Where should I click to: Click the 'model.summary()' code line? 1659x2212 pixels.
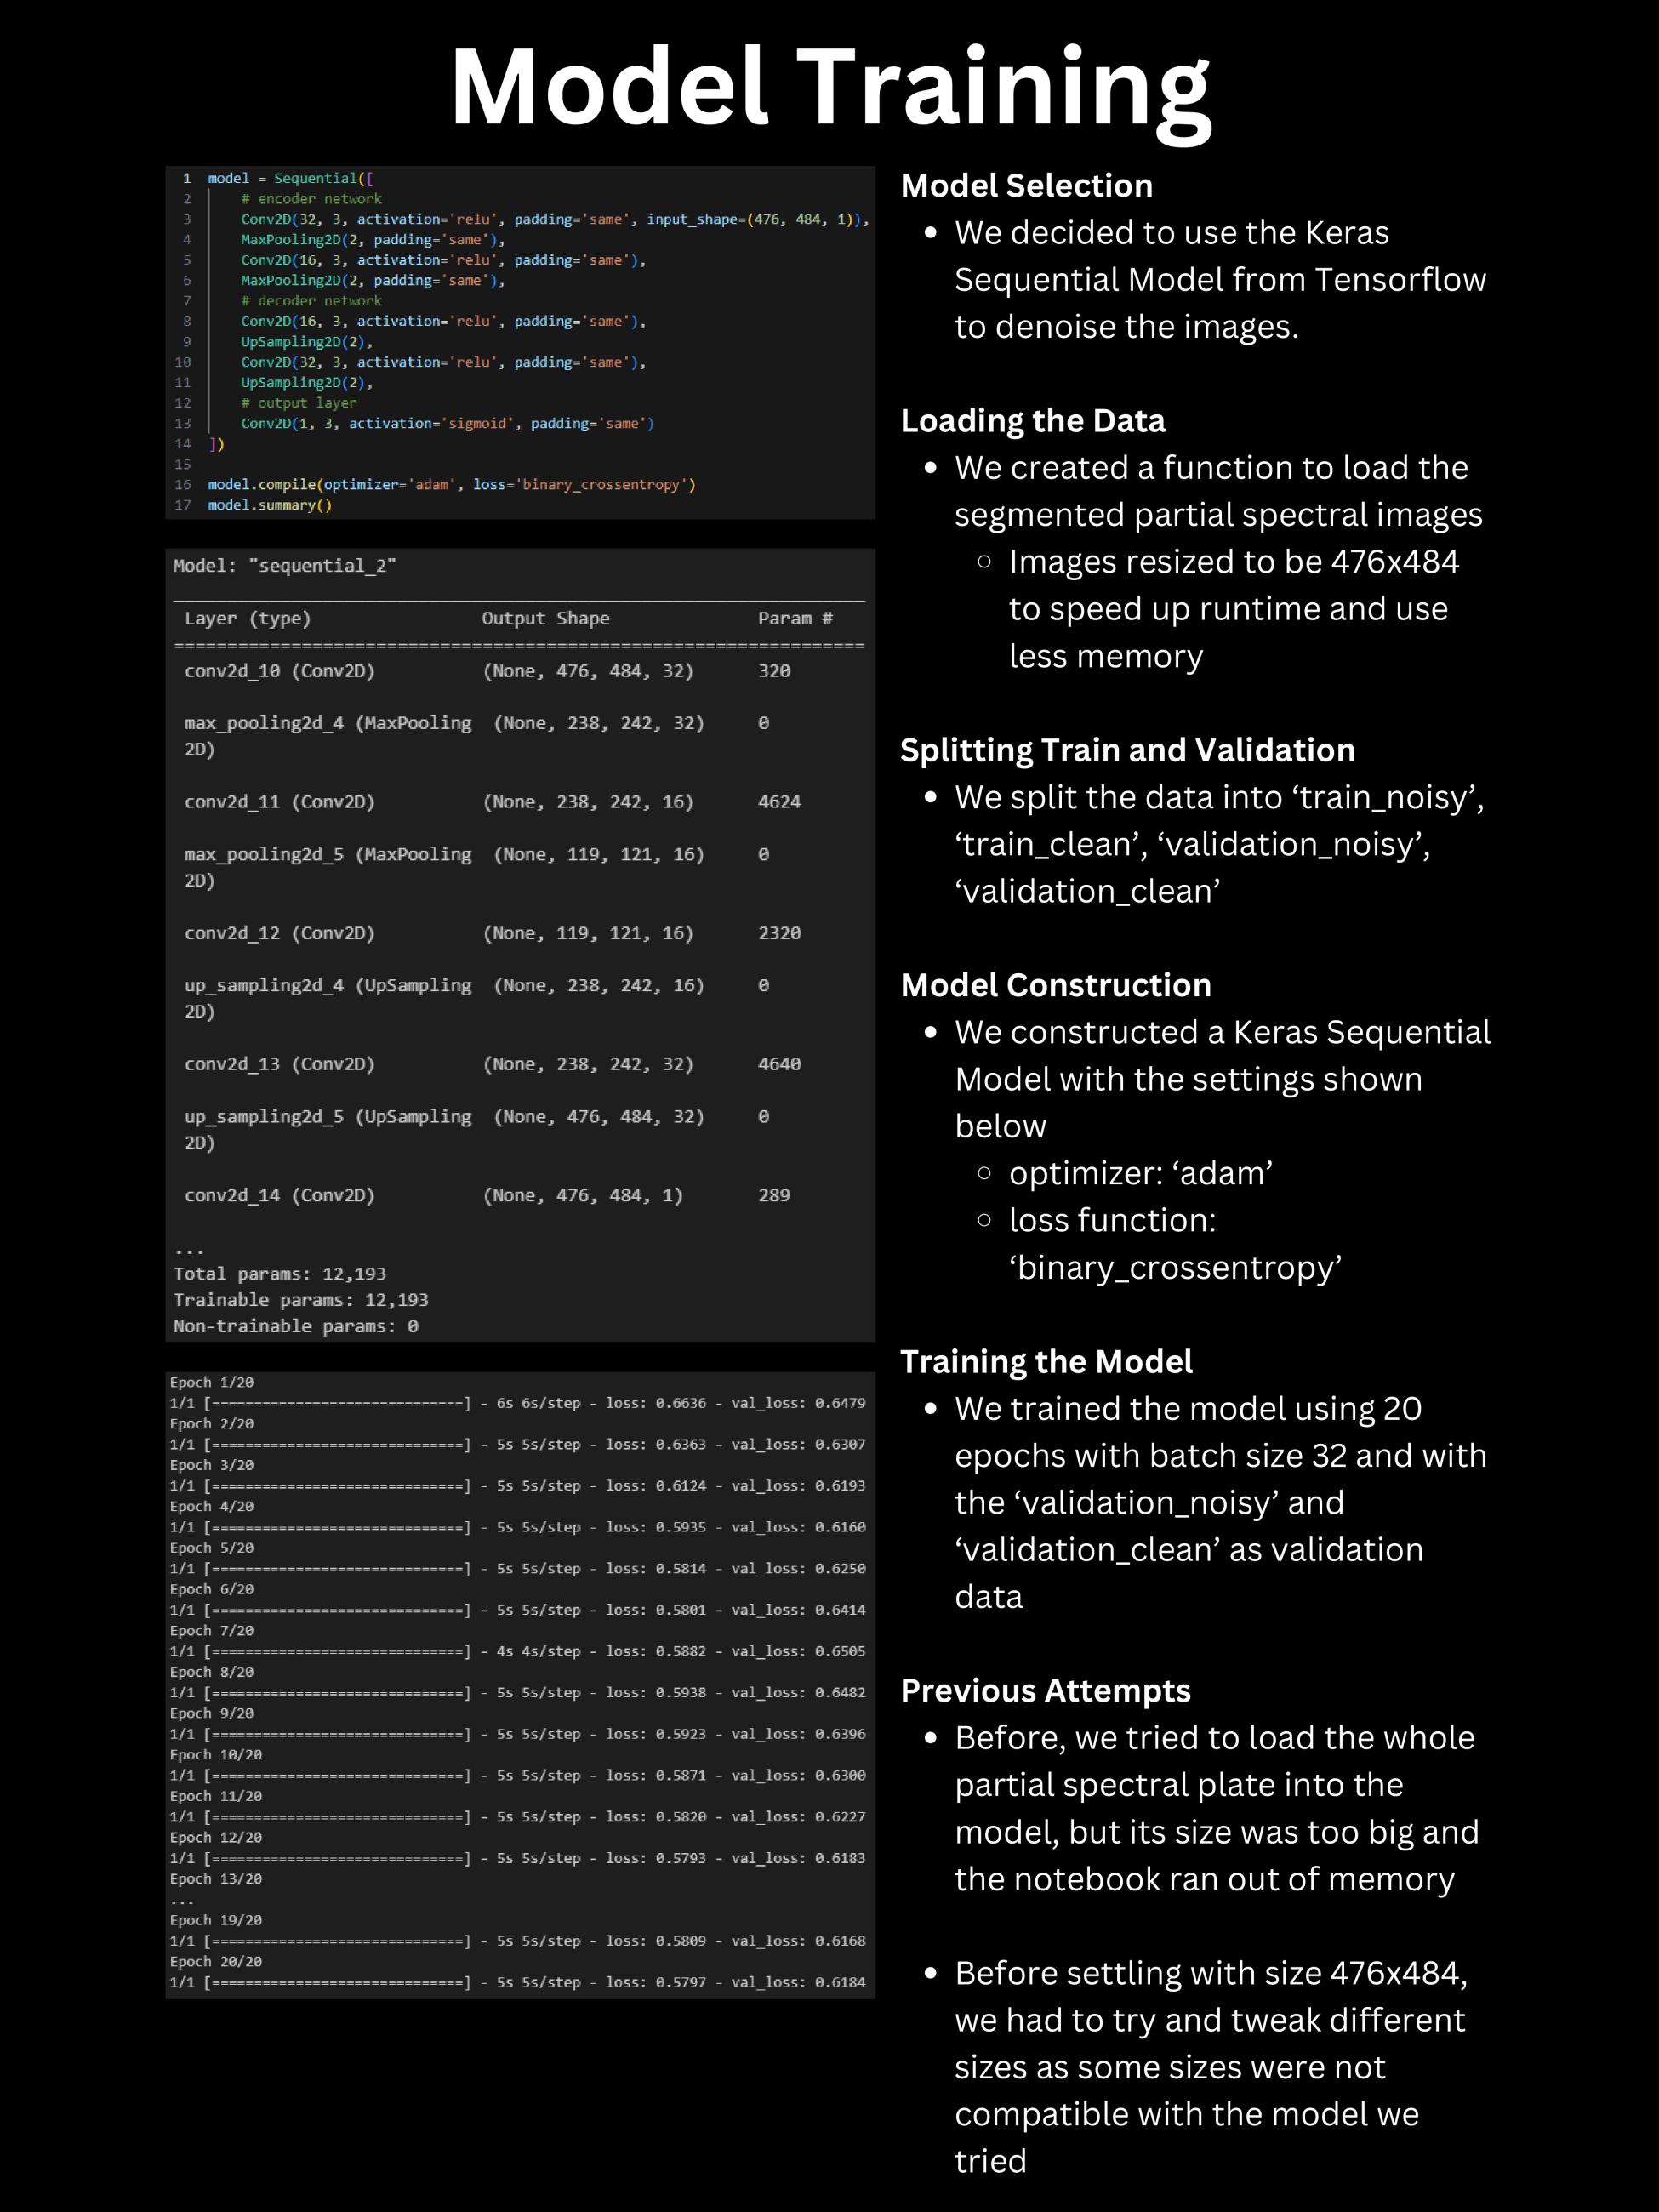[269, 505]
